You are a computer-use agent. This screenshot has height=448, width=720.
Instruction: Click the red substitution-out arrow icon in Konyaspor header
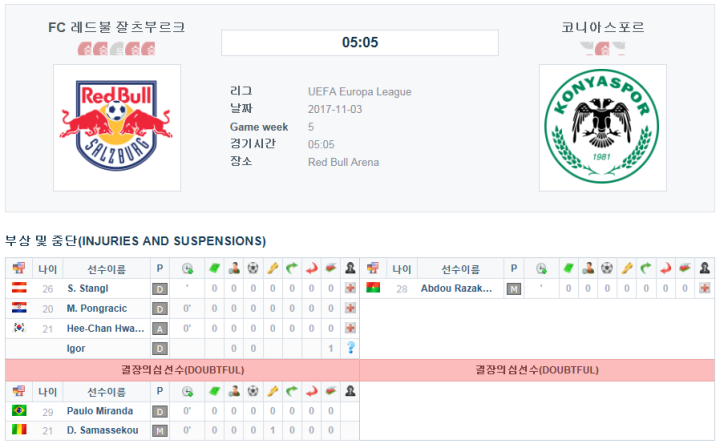tap(665, 268)
